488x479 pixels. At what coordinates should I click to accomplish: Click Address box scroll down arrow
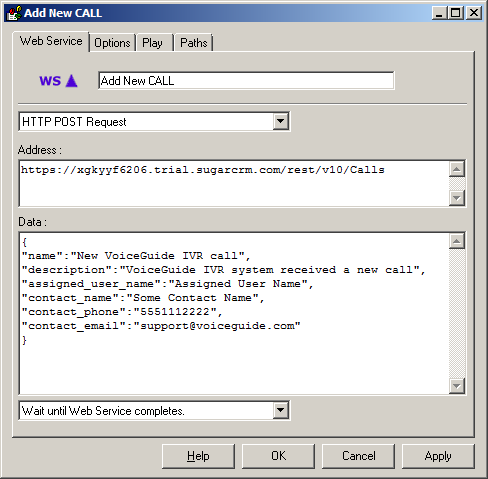[457, 198]
